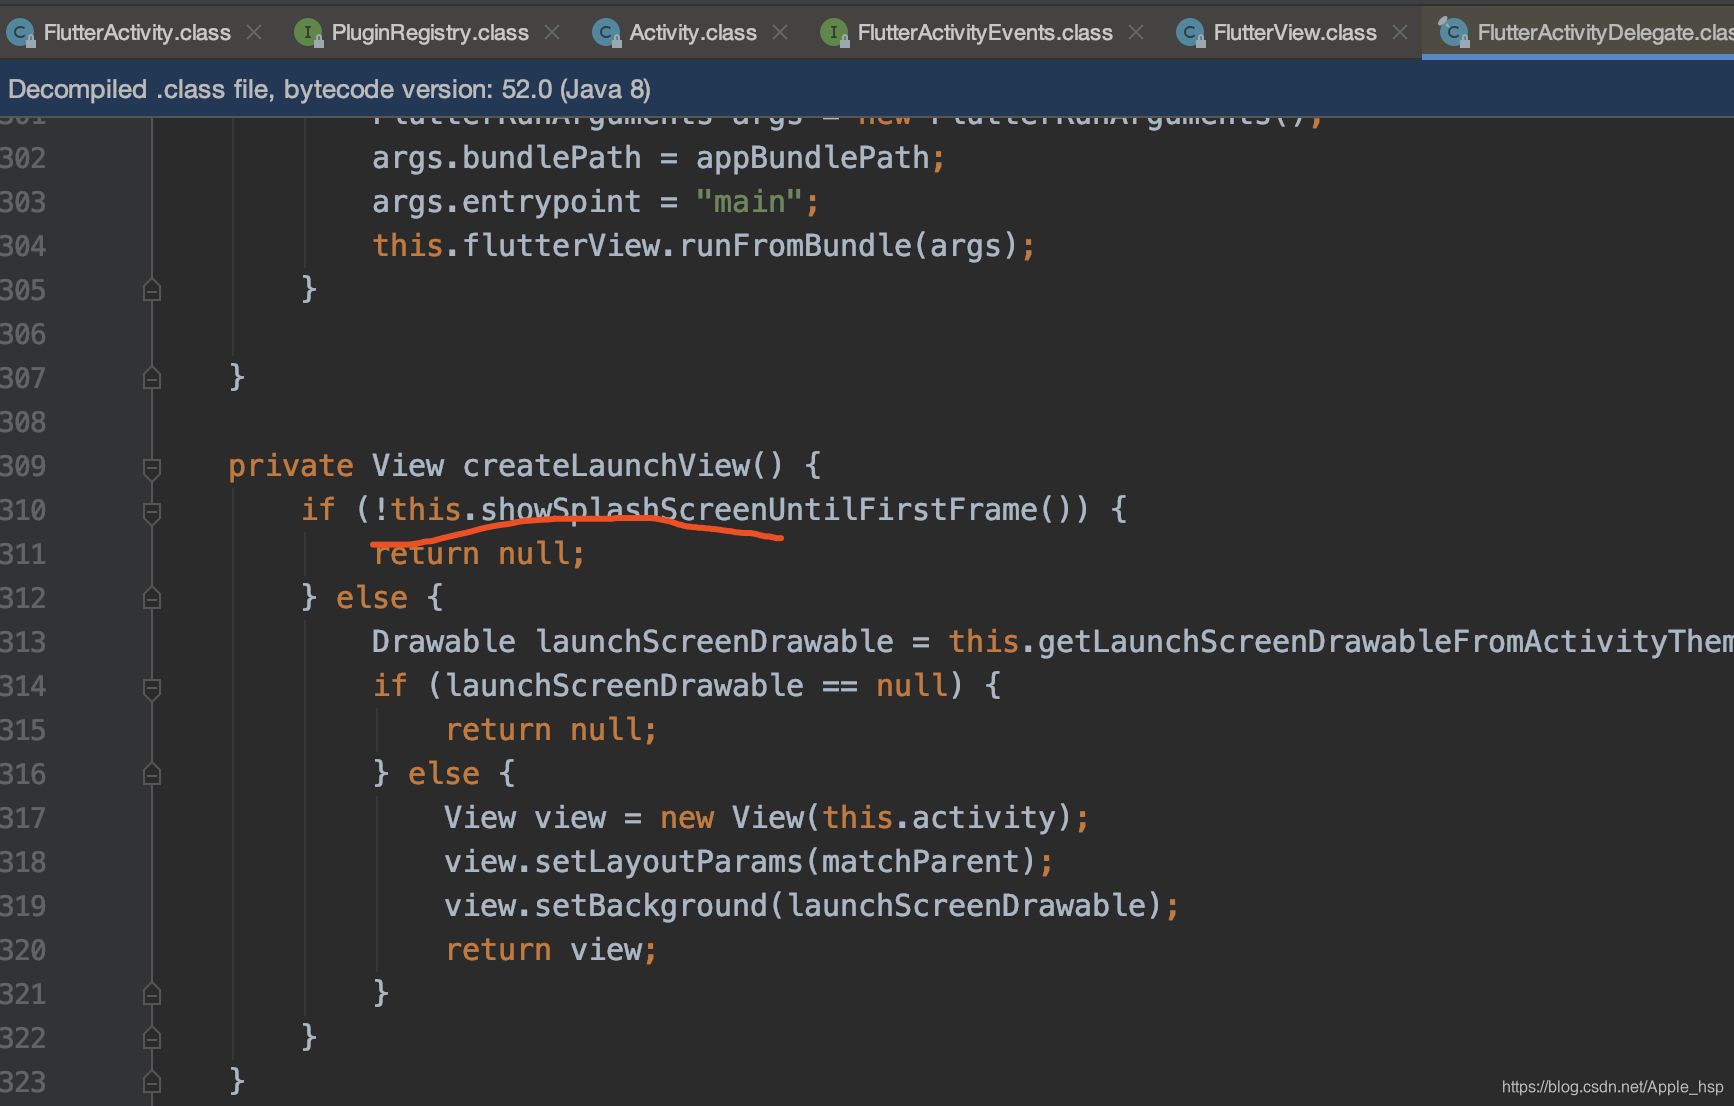The image size is (1734, 1106).
Task: Click line number 302 in gutter
Action: pyautogui.click(x=23, y=158)
